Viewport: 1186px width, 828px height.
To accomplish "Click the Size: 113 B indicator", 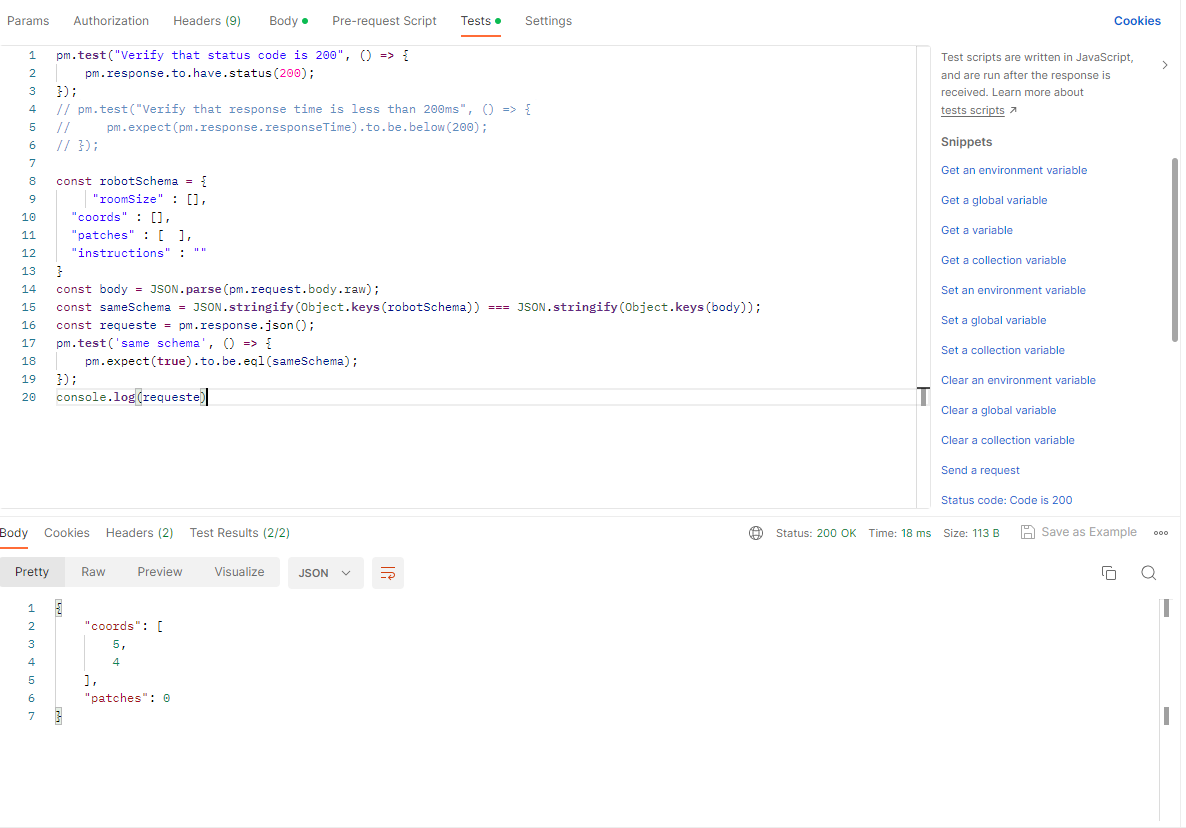I will pyautogui.click(x=971, y=534).
